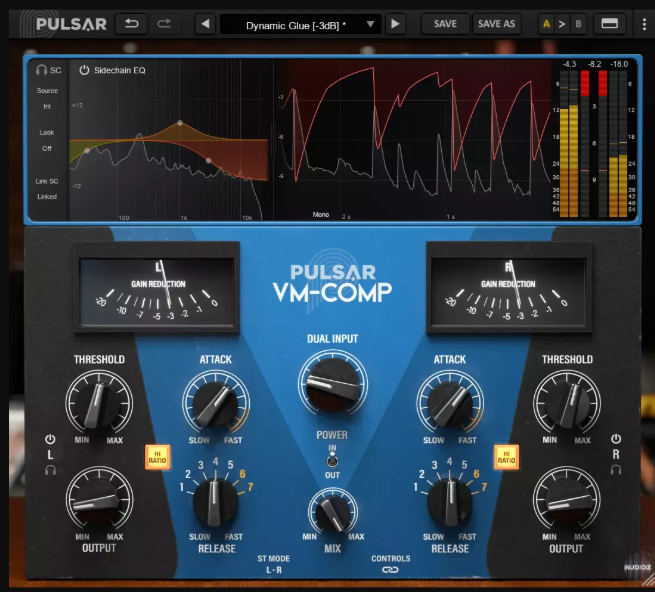Select the B comparison slot
This screenshot has height=592, width=655.
pyautogui.click(x=578, y=24)
